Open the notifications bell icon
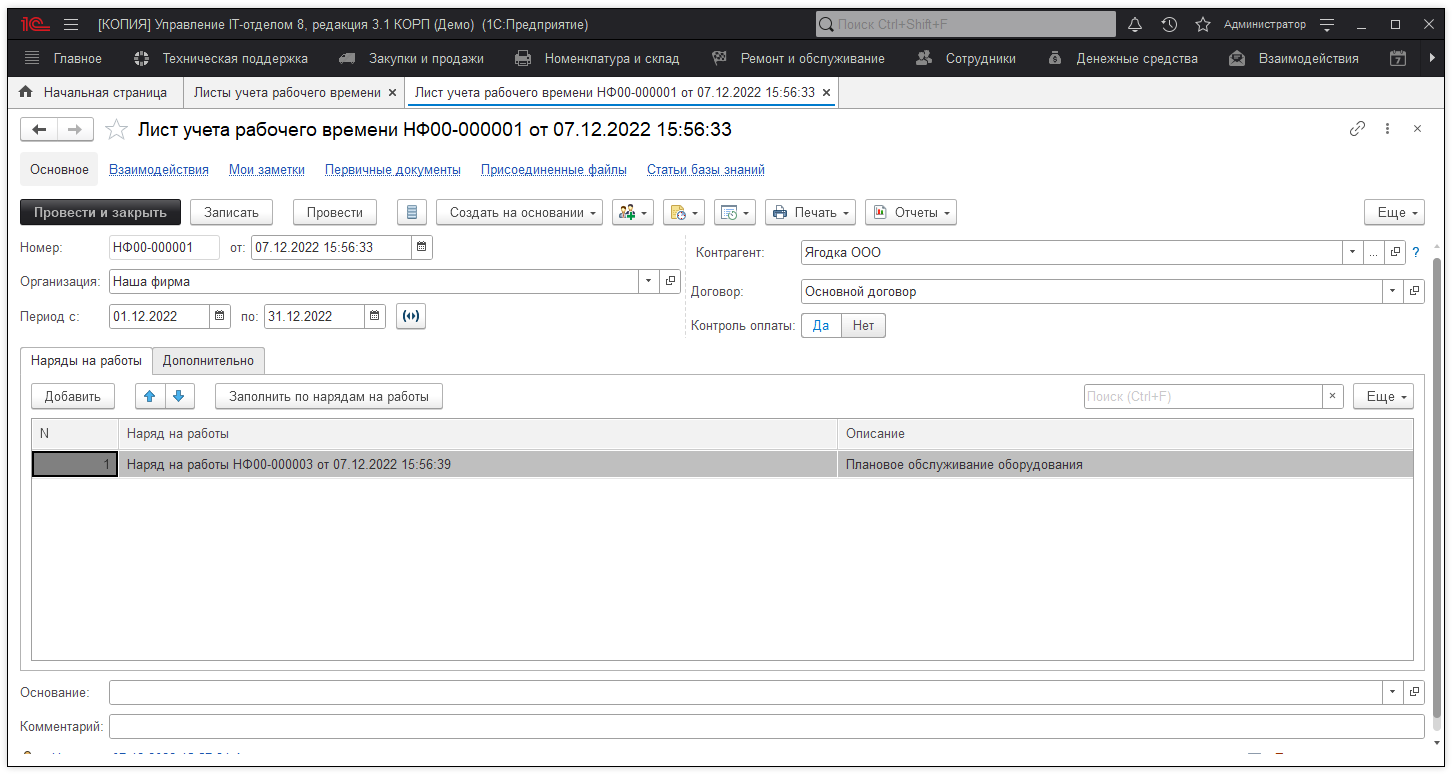 pos(1134,24)
